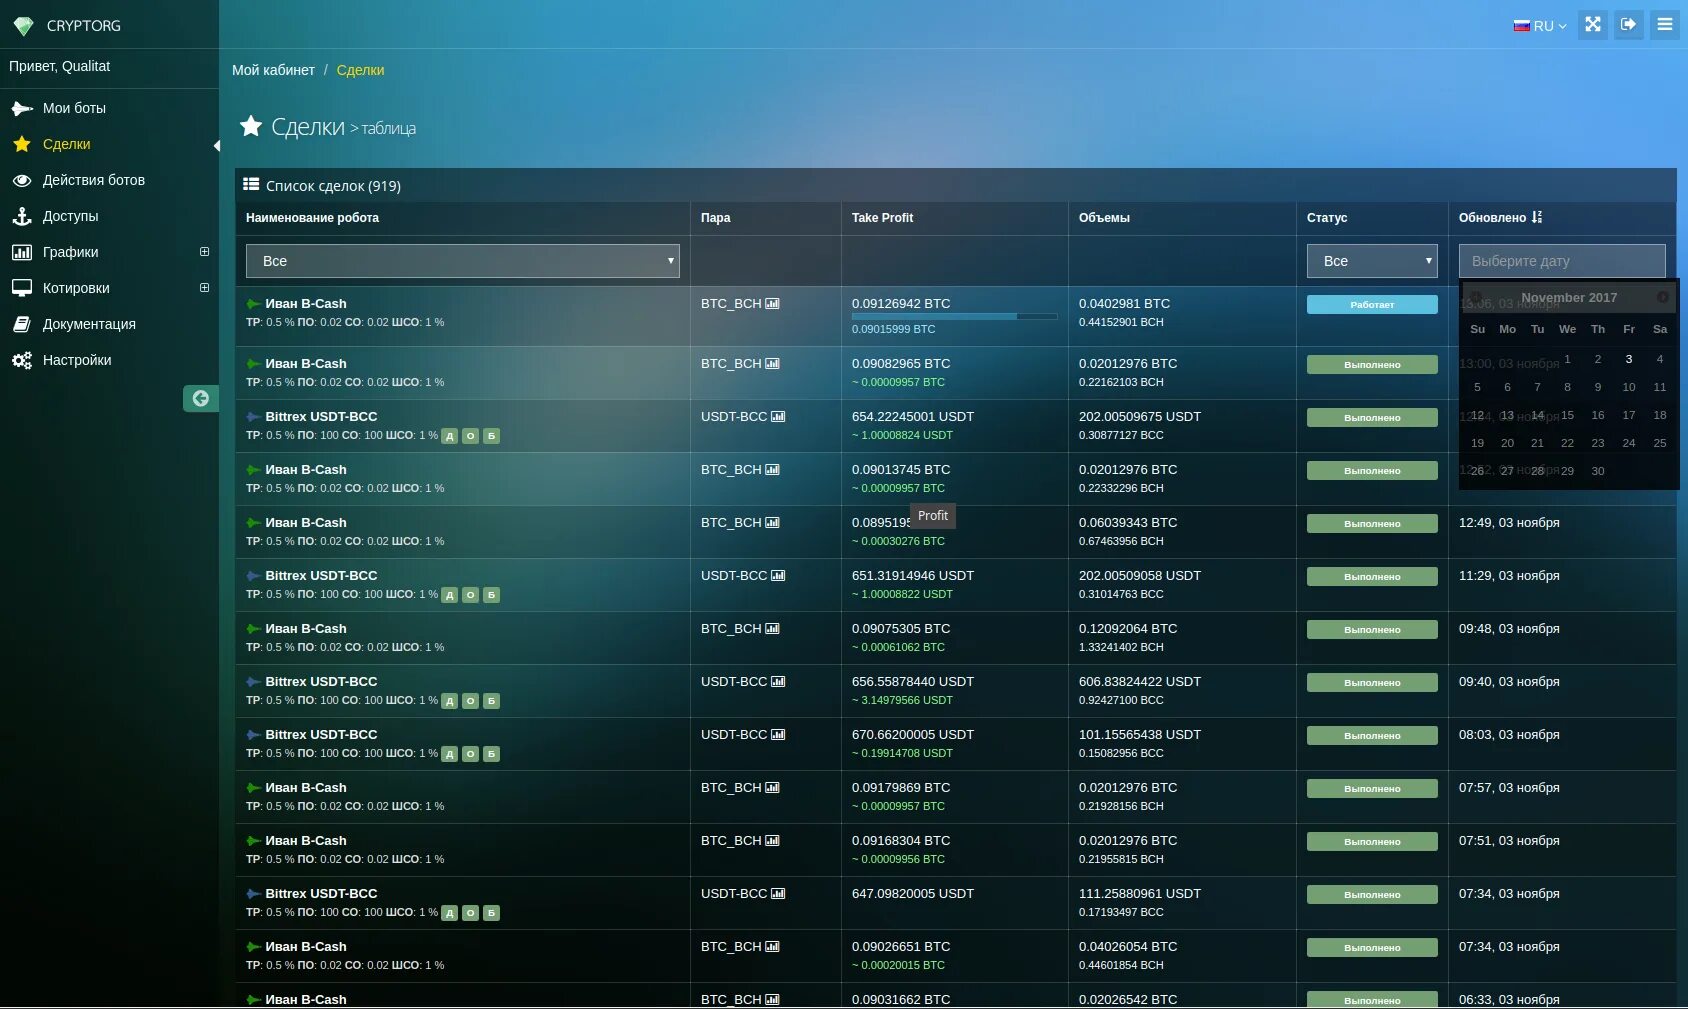
Task: Open Доступы sidebar section
Action: click(109, 216)
